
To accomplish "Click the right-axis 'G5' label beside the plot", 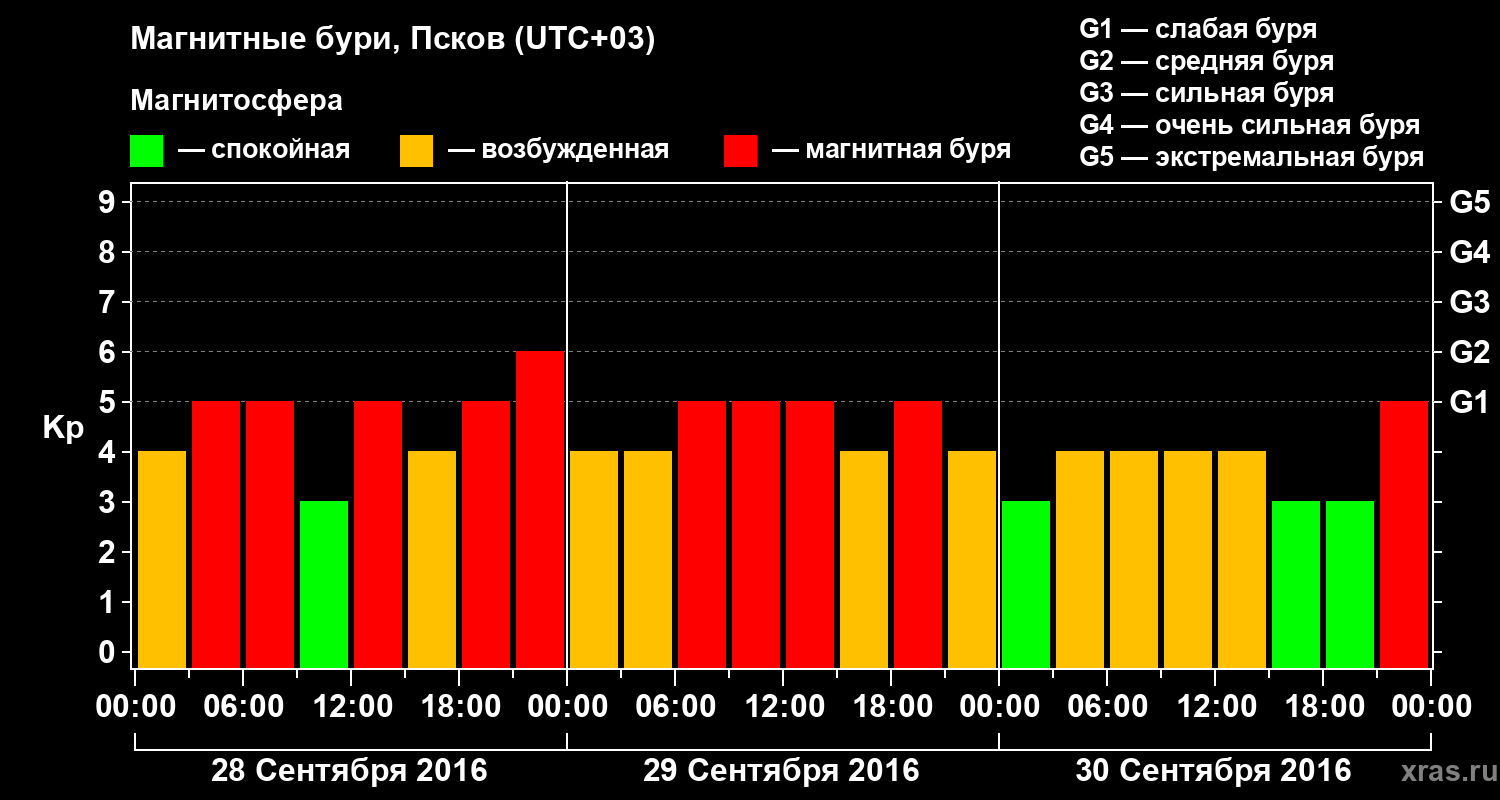I will (x=1470, y=202).
